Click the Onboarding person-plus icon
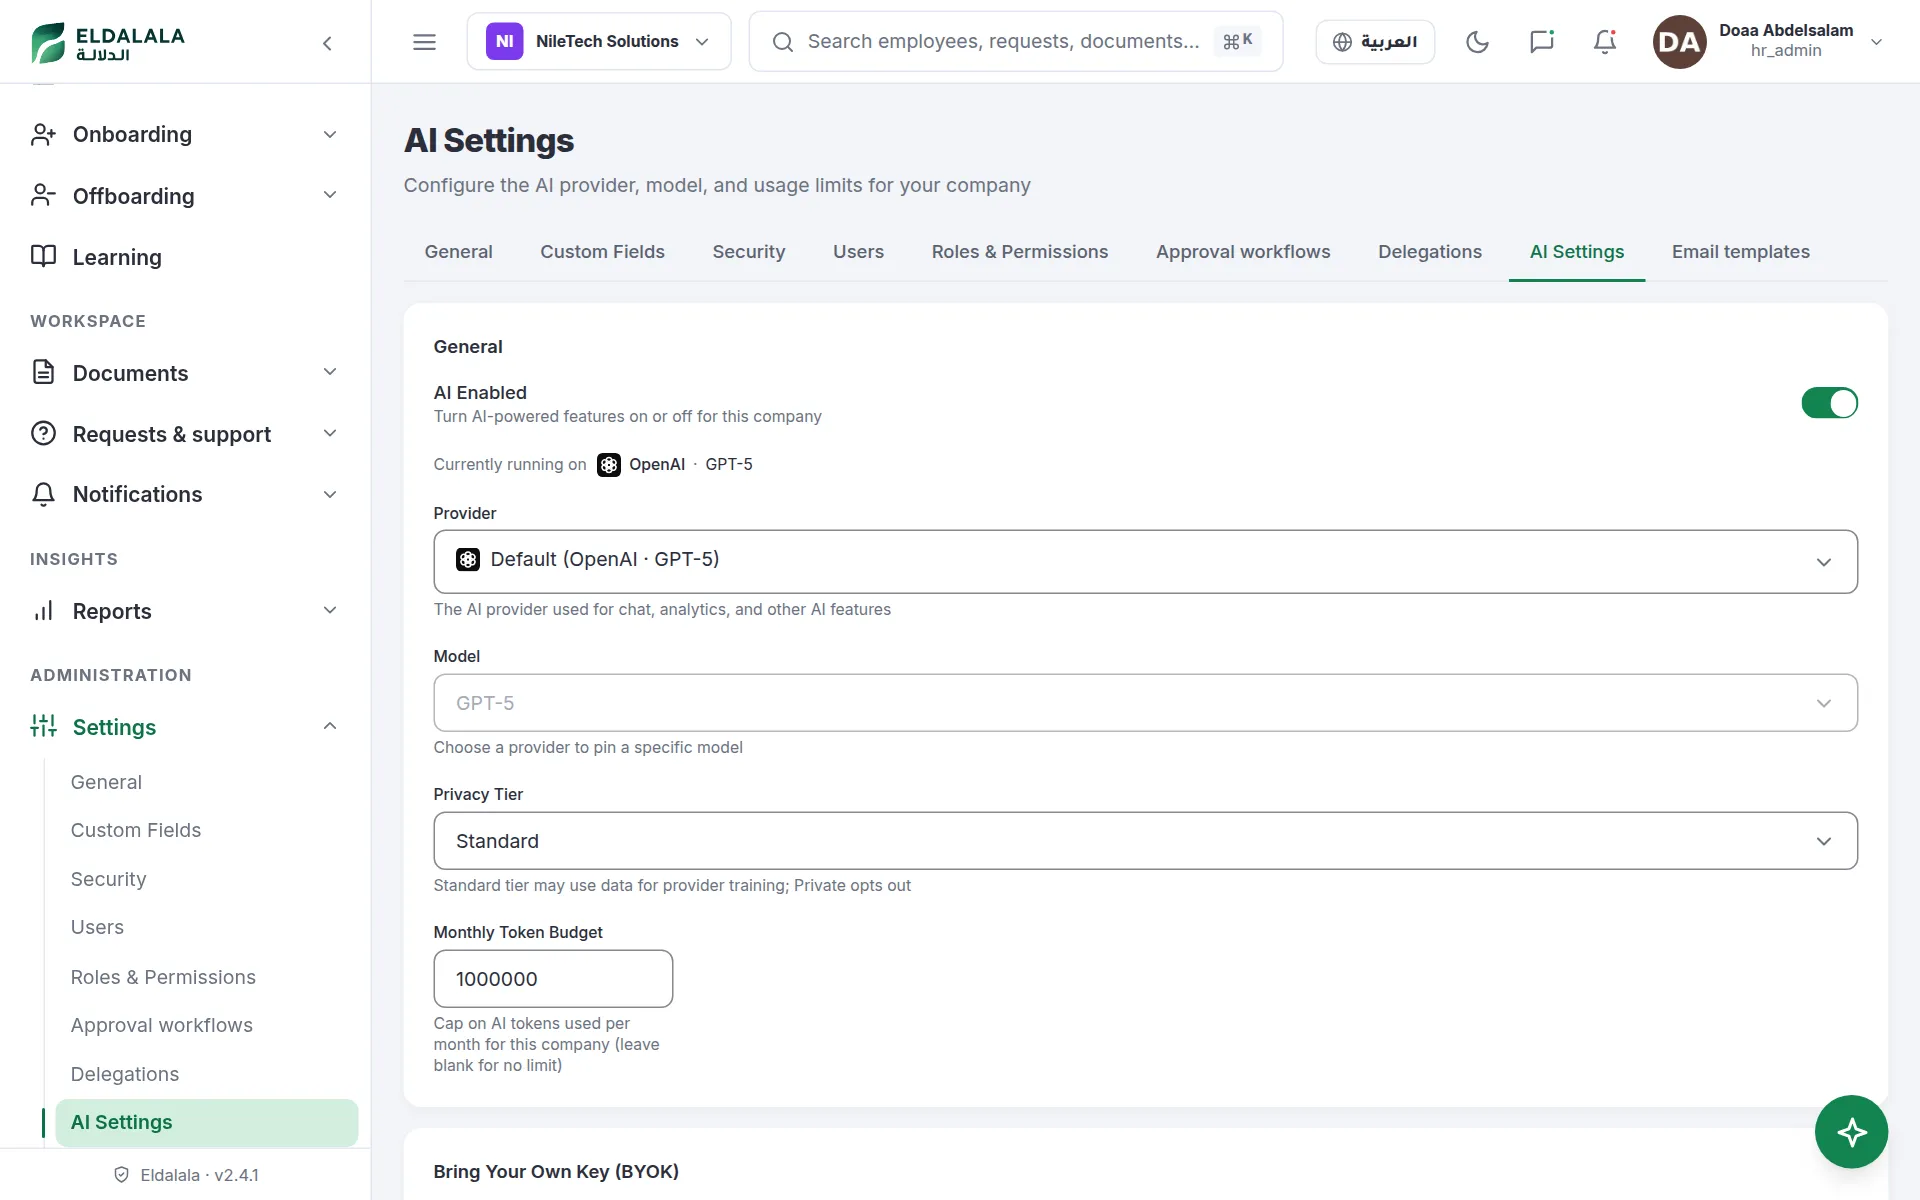 coord(43,135)
